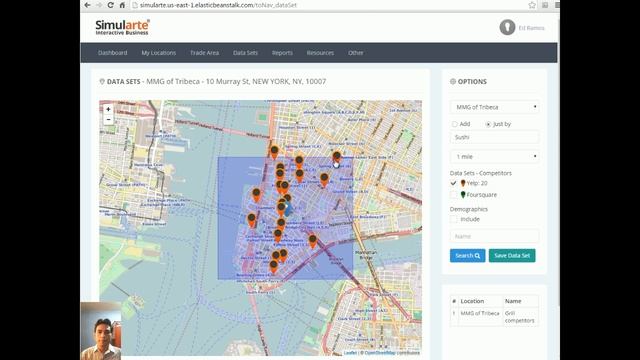Click the browser forward arrow
The height and width of the screenshot is (360, 640).
pos(99,5)
